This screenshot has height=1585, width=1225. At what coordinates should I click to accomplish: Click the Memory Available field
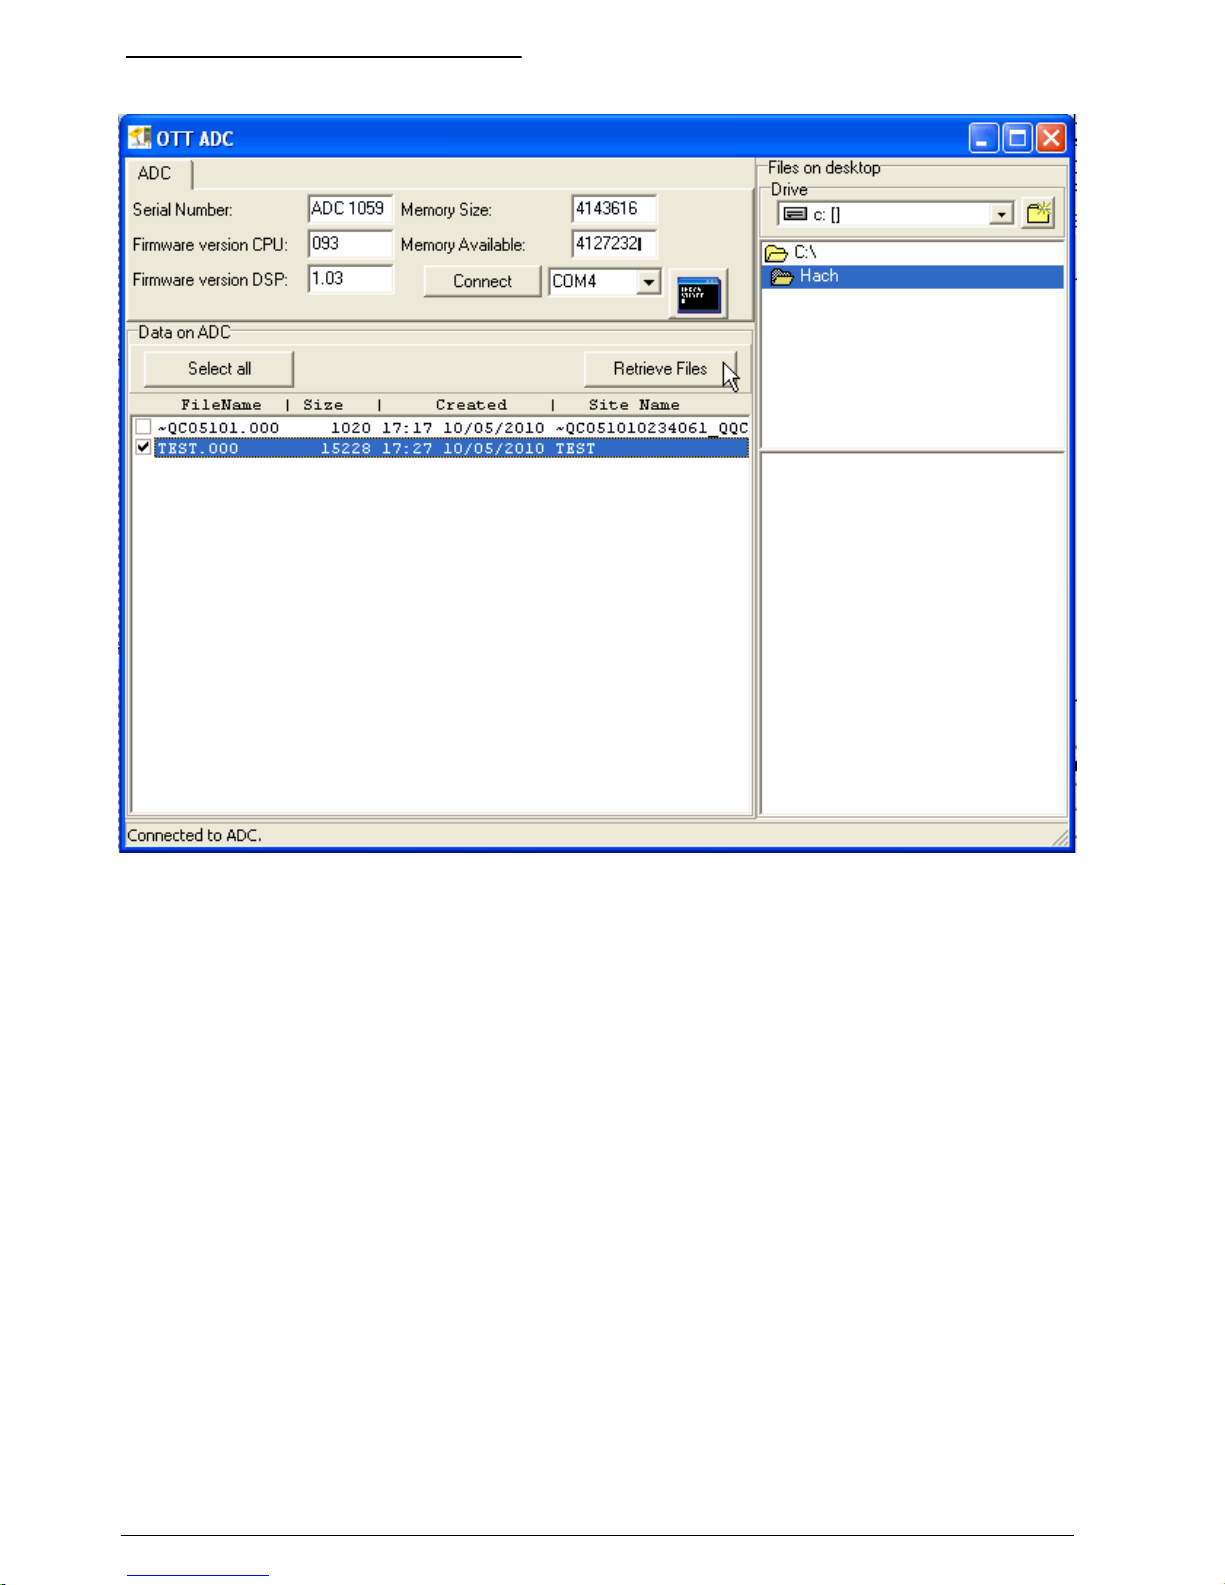tap(614, 243)
